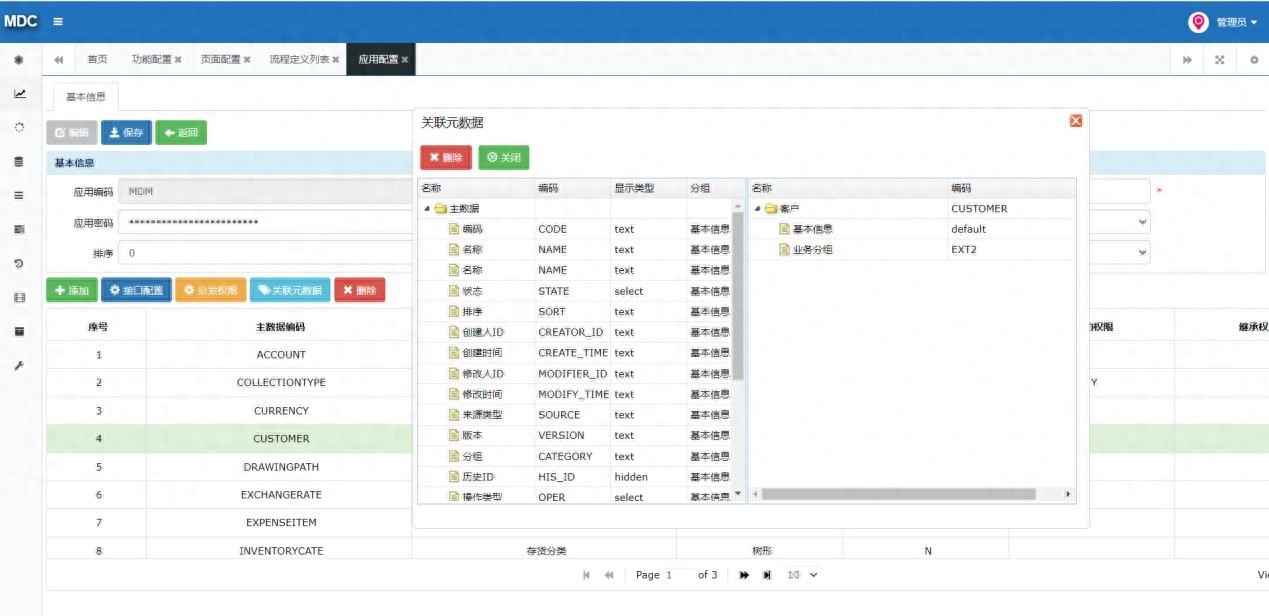Click the 关联元数据 button in toolbar
The width and height of the screenshot is (1269, 616).
[290, 290]
